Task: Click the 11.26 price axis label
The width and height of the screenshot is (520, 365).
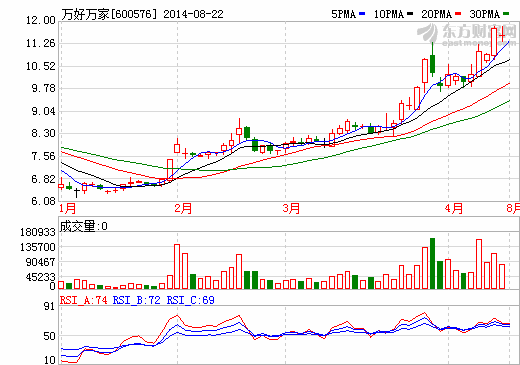Action: [41, 43]
